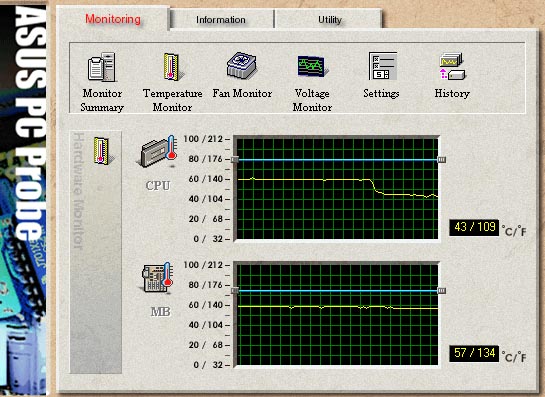Screen dimensions: 545x397
Task: Open the Voltage Monitor graph icon
Action: pos(312,66)
